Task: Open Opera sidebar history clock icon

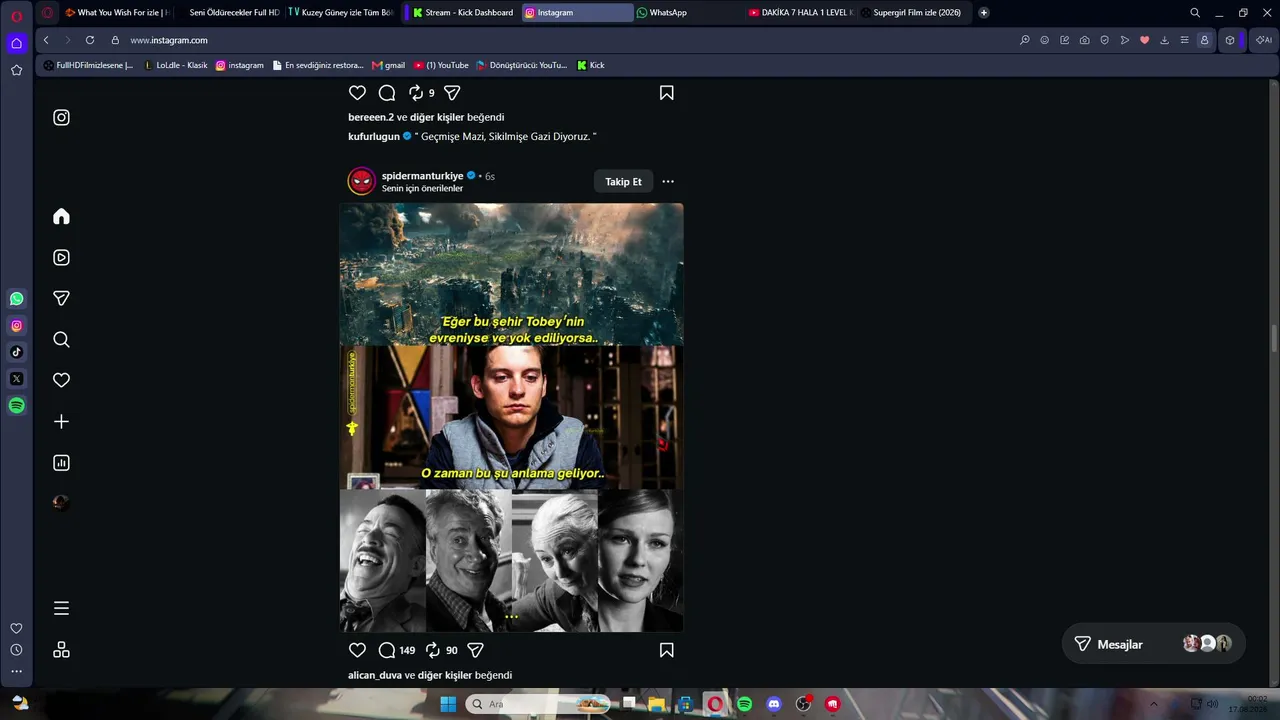Action: pyautogui.click(x=16, y=650)
